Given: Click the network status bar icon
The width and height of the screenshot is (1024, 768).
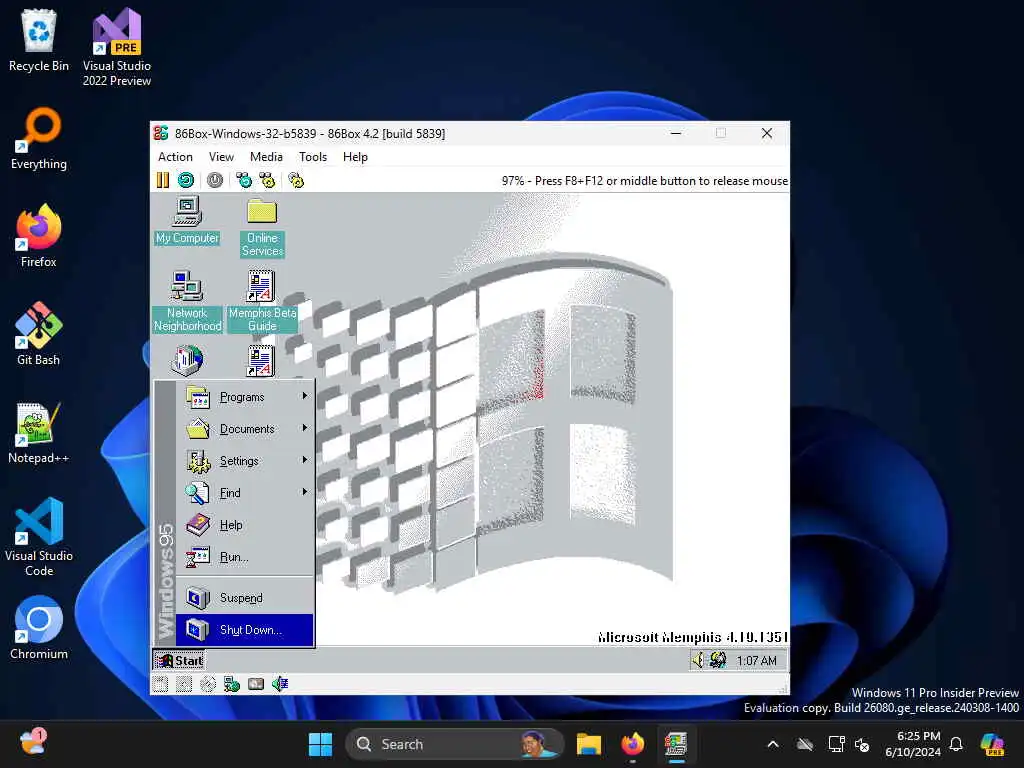Looking at the screenshot, I should 232,684.
